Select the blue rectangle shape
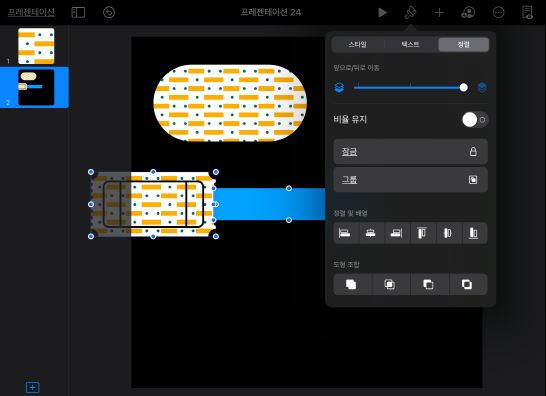546x396 pixels. click(x=270, y=204)
